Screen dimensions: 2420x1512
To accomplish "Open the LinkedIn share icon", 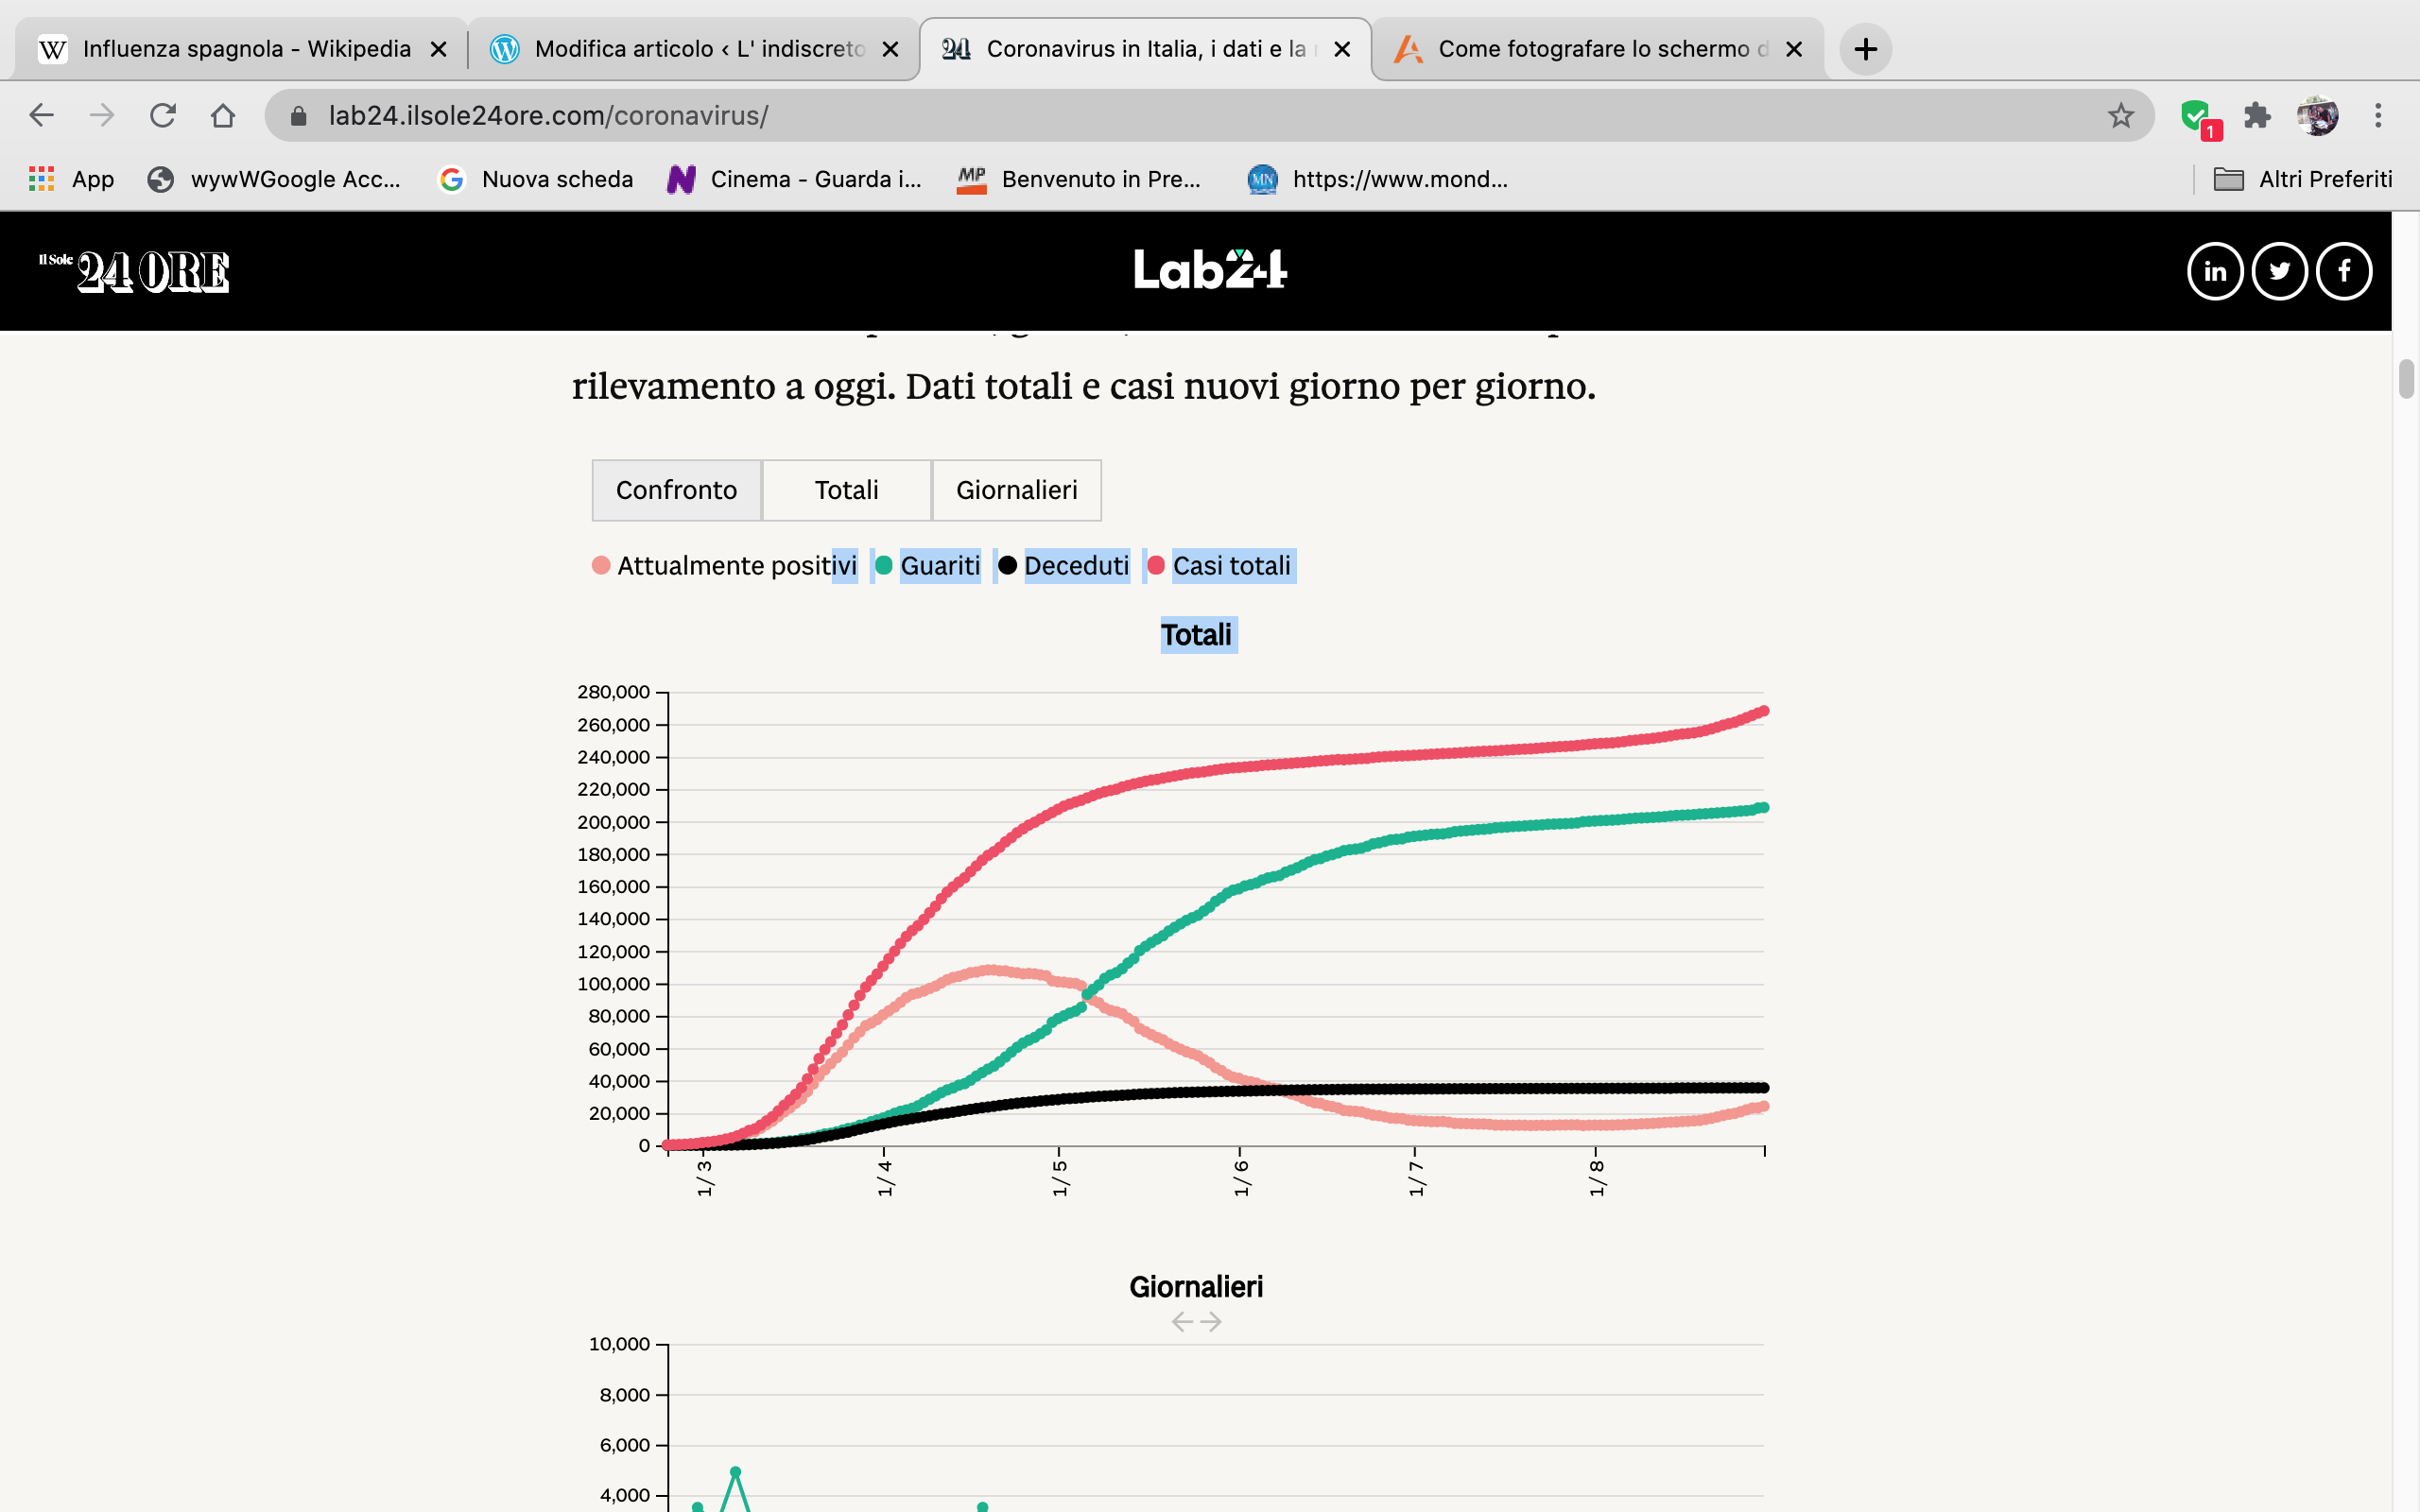I will click(2214, 271).
